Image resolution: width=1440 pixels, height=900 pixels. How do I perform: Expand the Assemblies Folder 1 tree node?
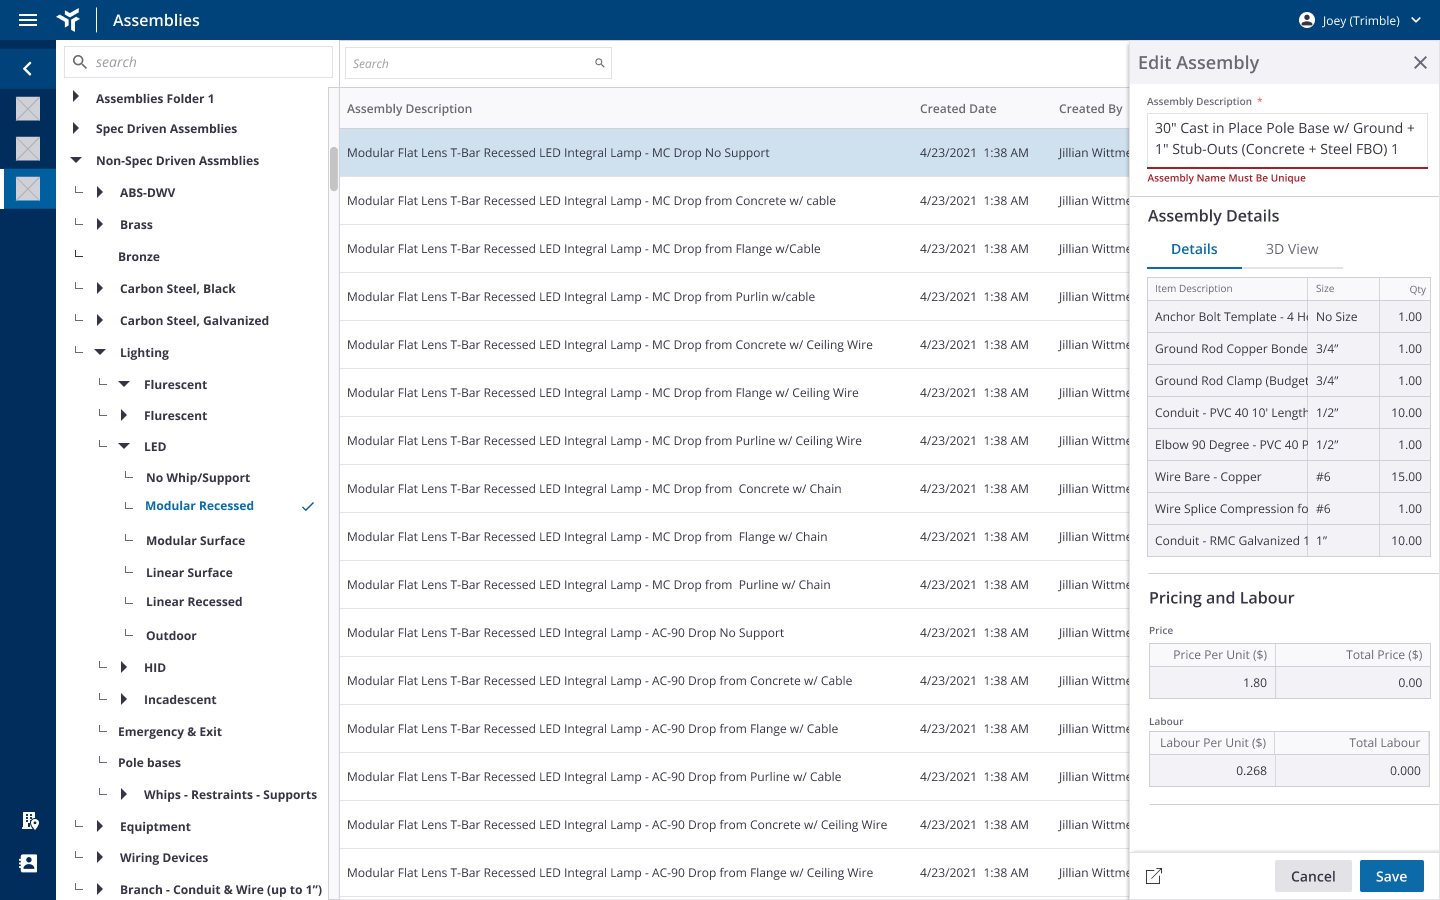coord(76,97)
